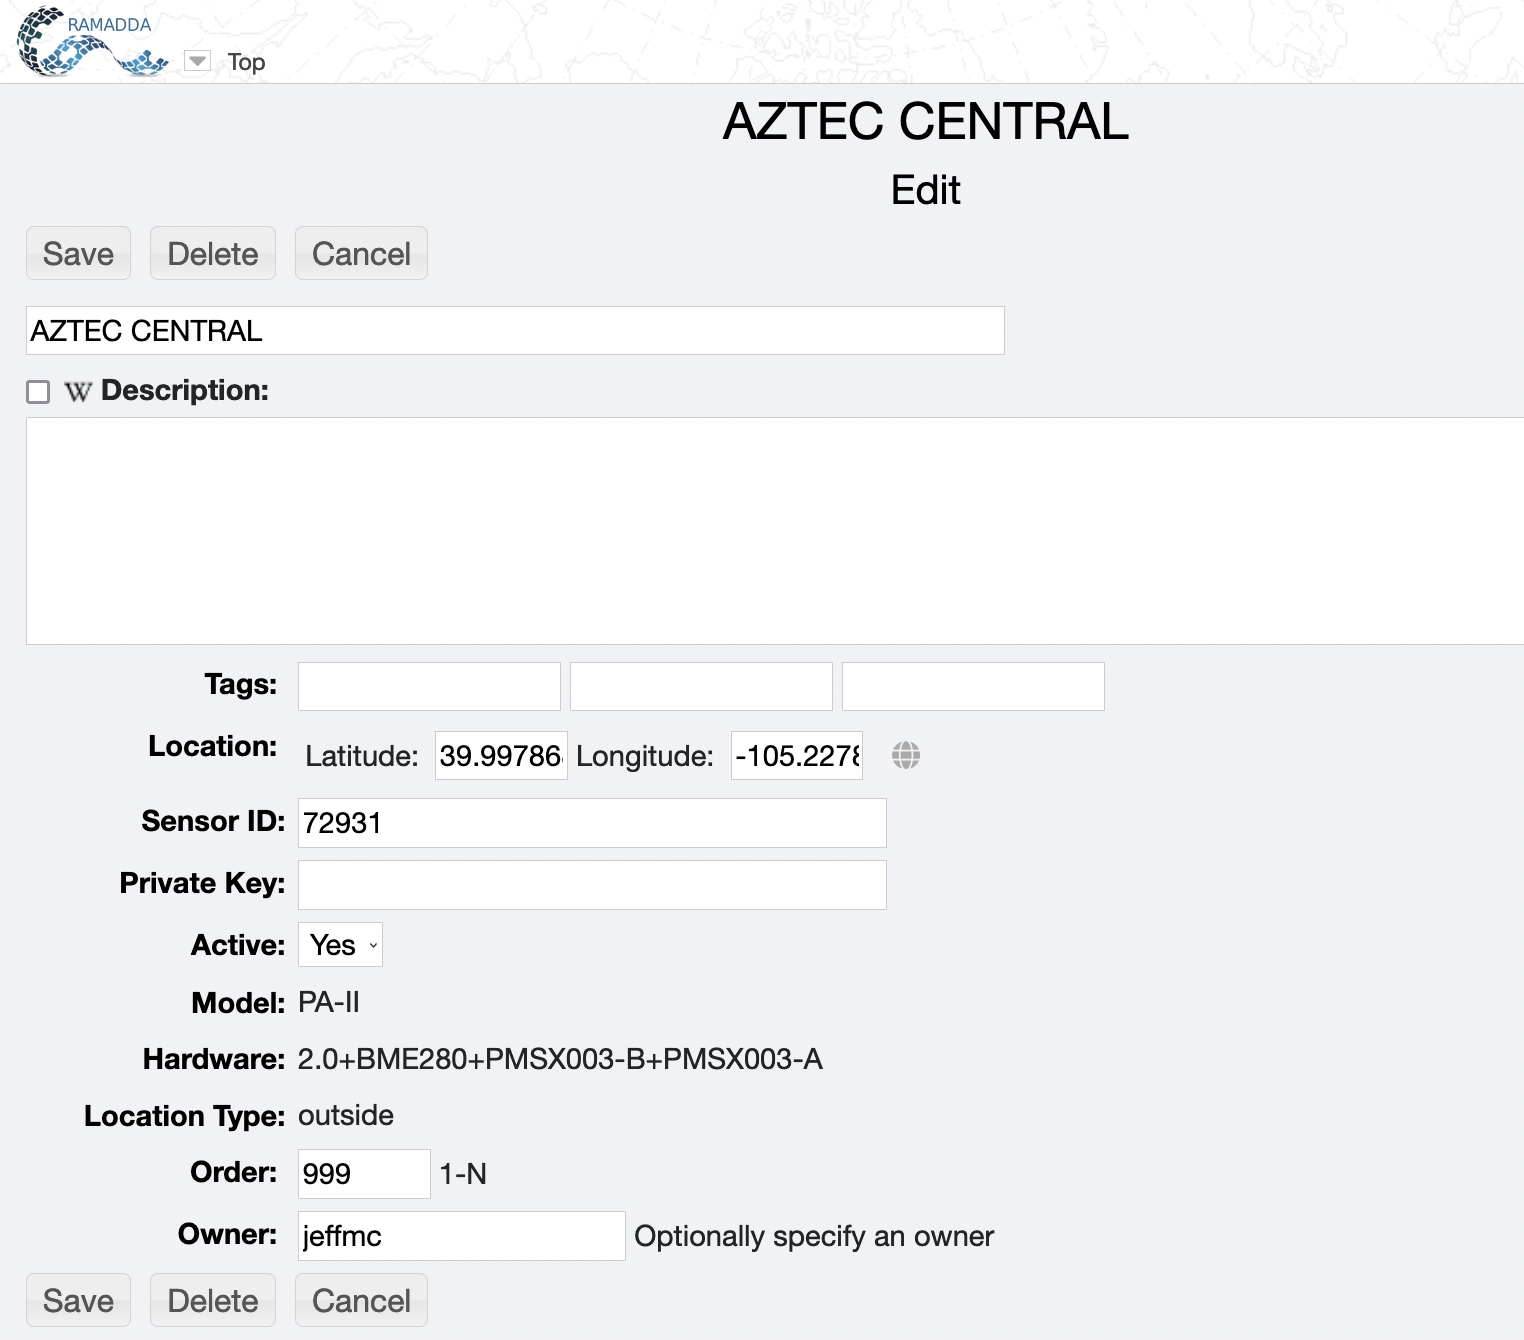
Task: Click the bottom Delete button
Action: [213, 1300]
